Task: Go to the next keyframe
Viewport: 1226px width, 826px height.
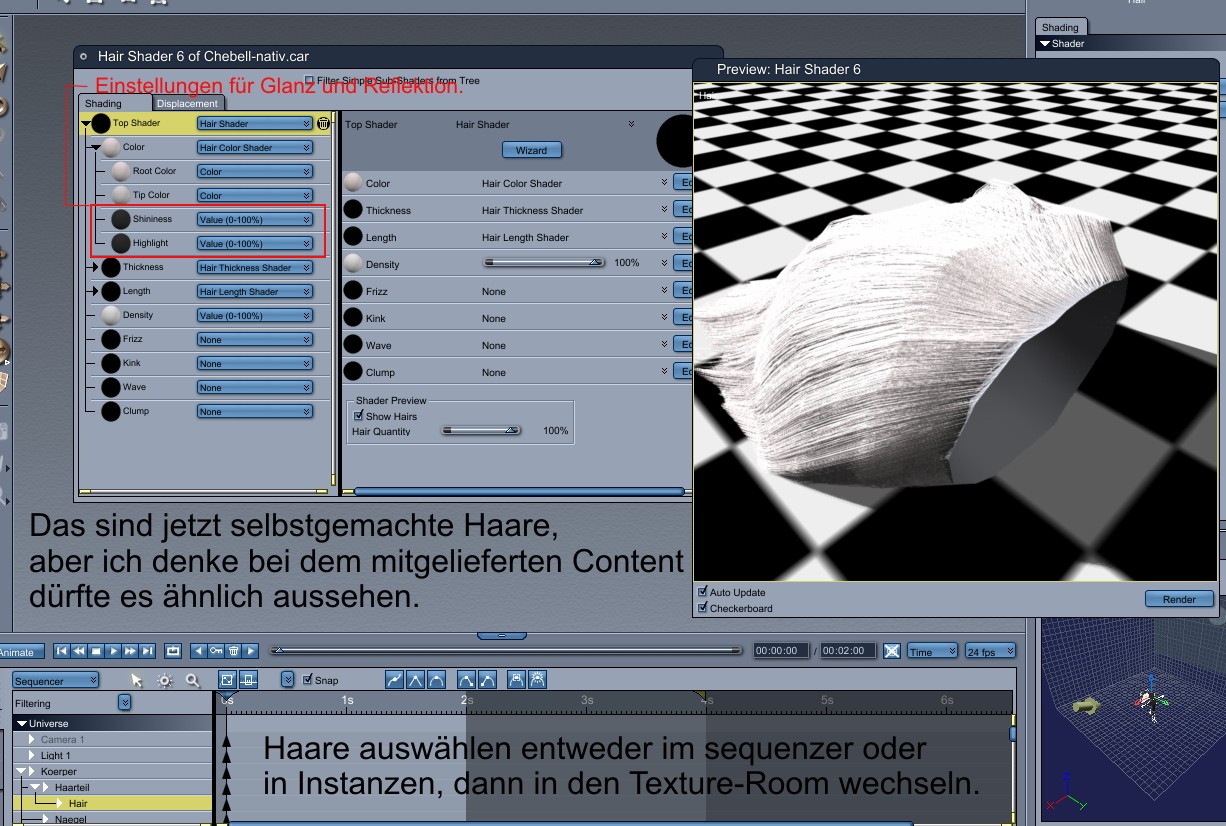Action: (251, 651)
